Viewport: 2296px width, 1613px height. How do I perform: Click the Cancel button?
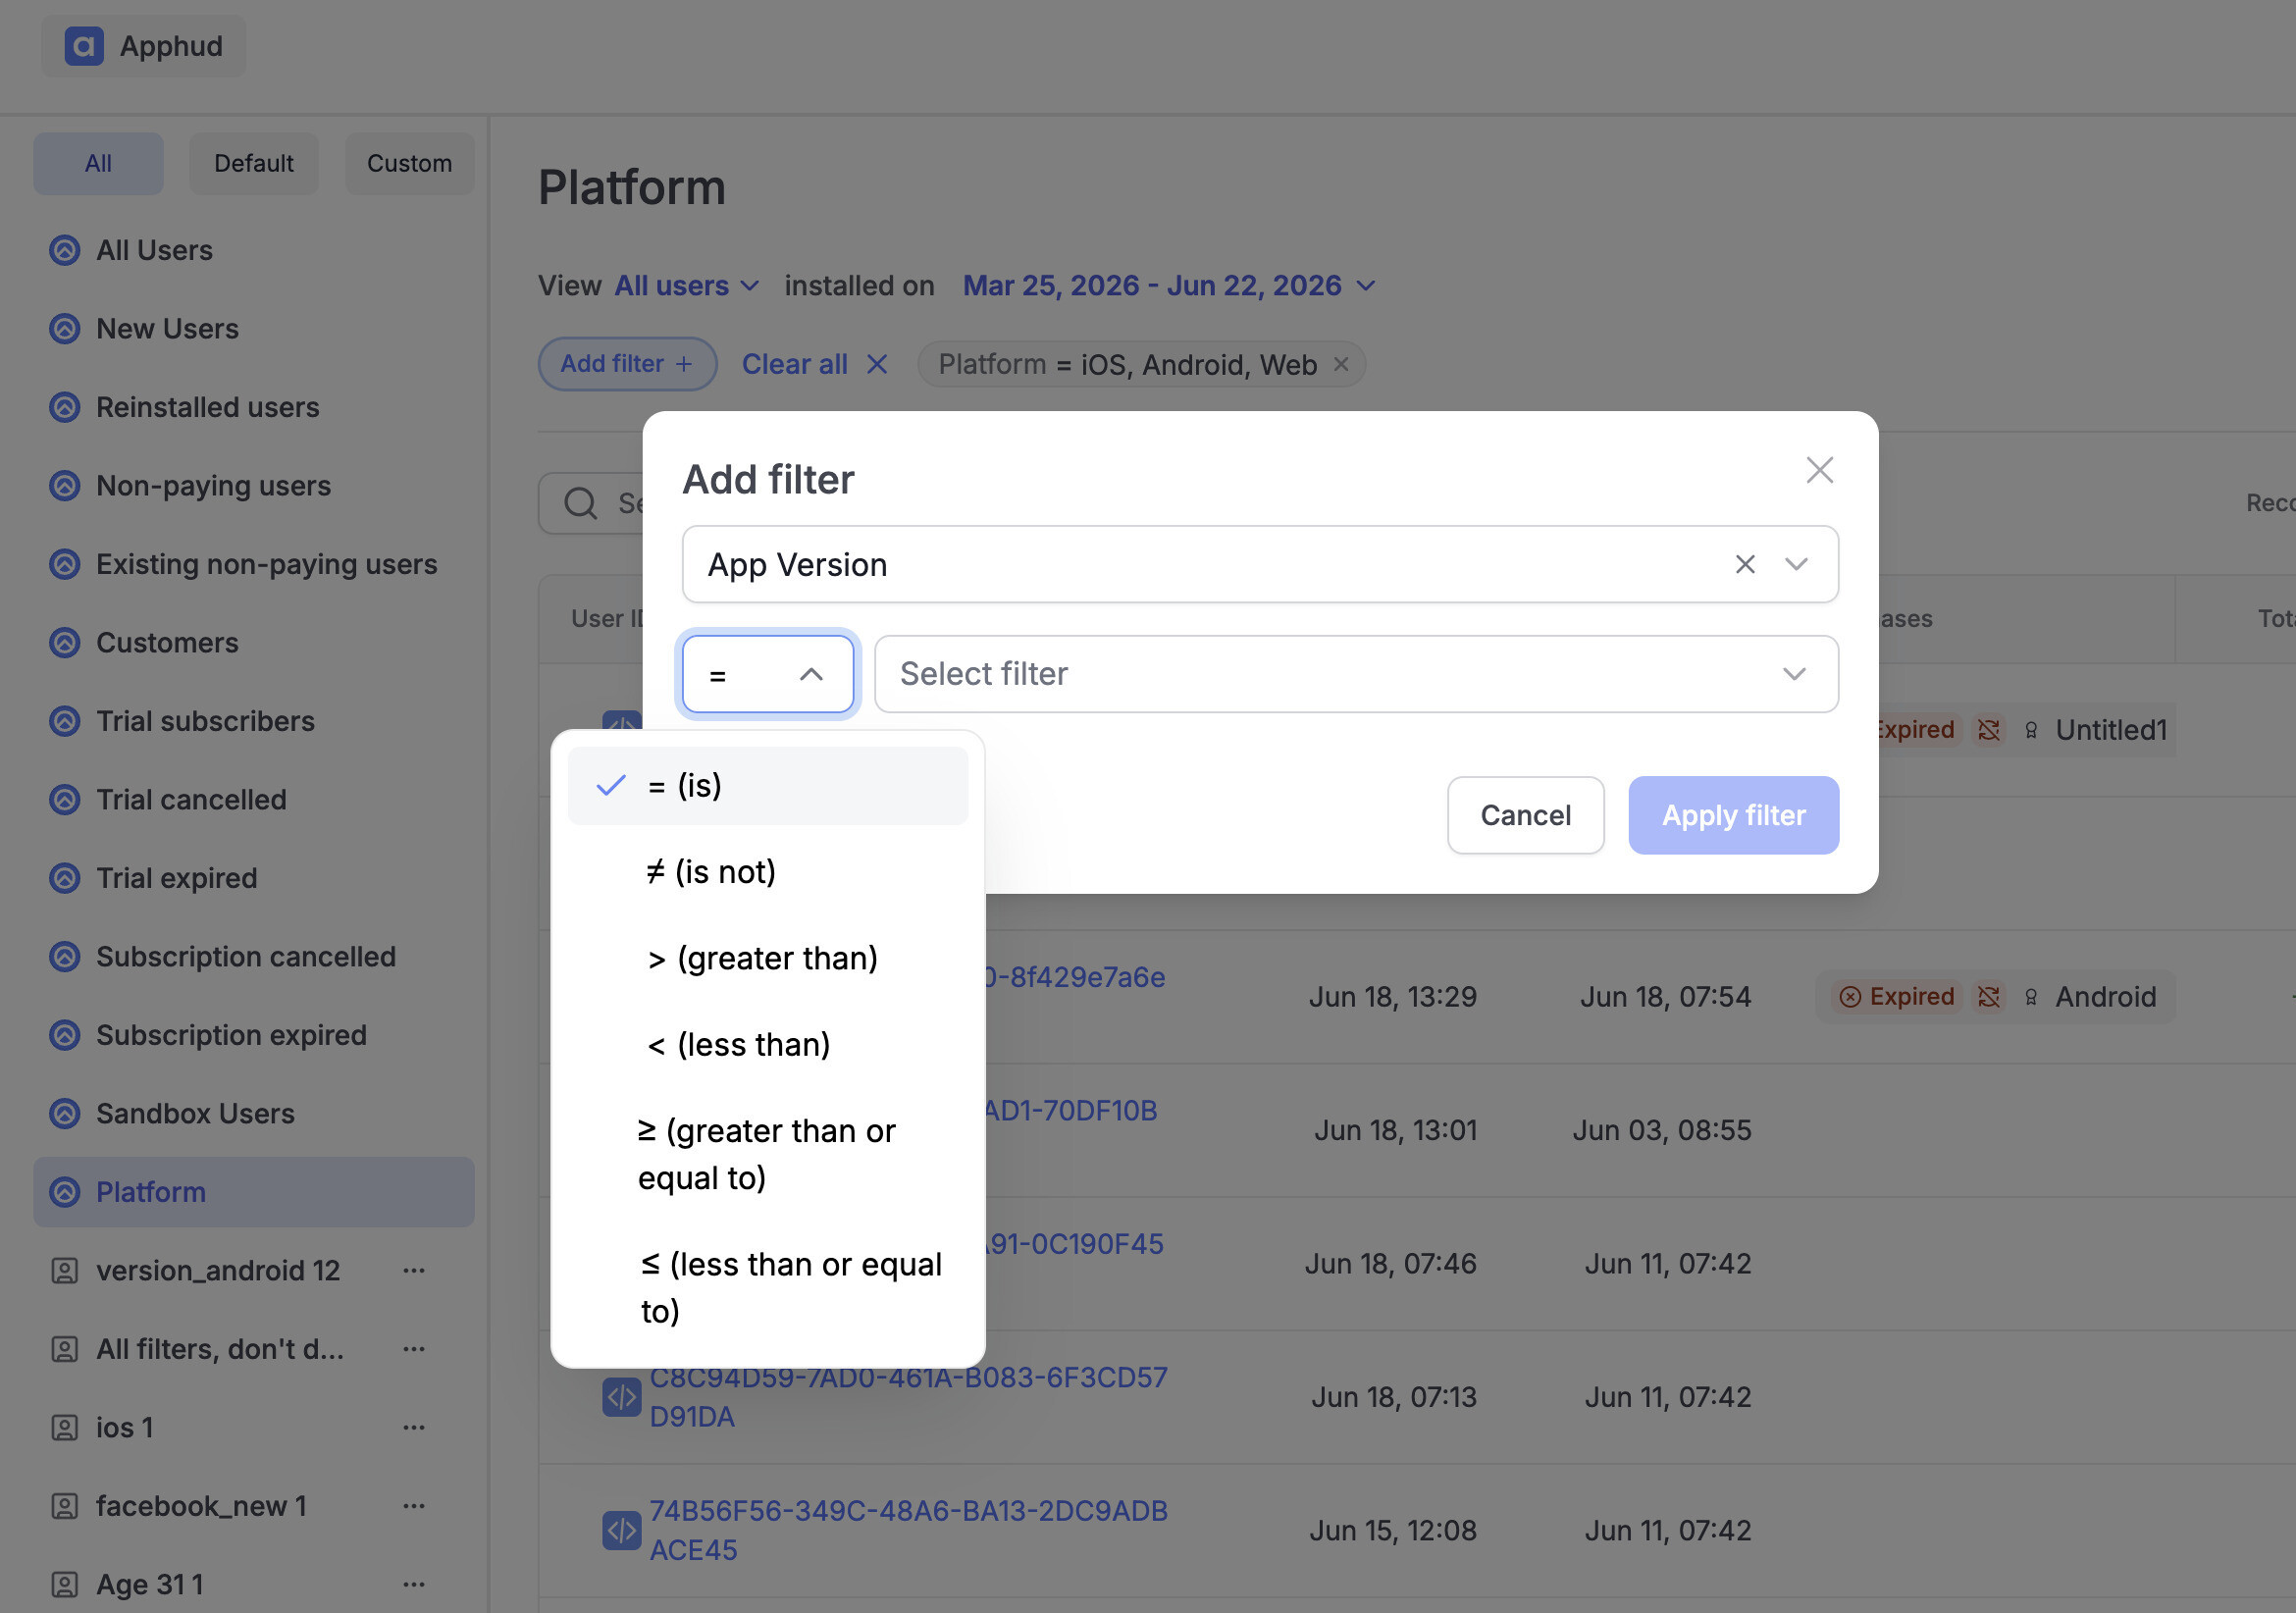click(x=1525, y=816)
